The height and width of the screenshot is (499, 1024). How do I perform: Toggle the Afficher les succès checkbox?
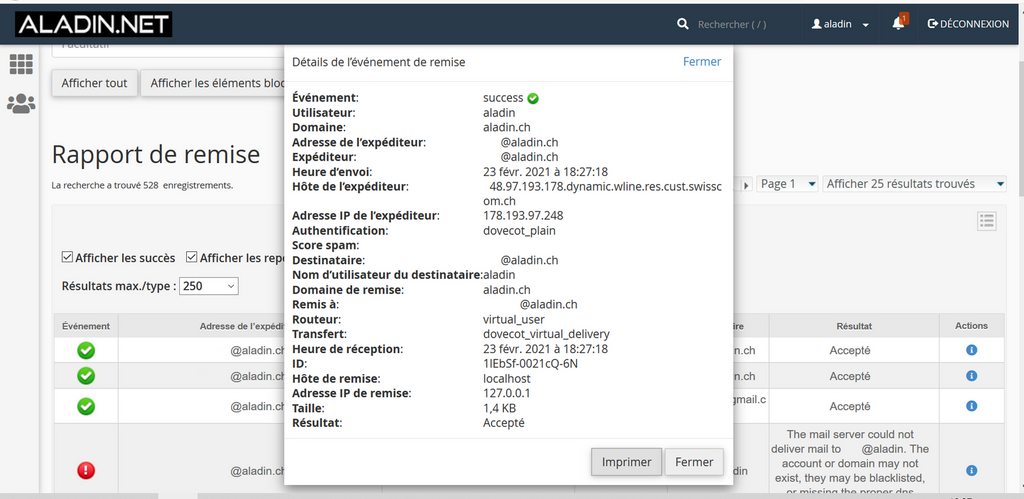[68, 257]
